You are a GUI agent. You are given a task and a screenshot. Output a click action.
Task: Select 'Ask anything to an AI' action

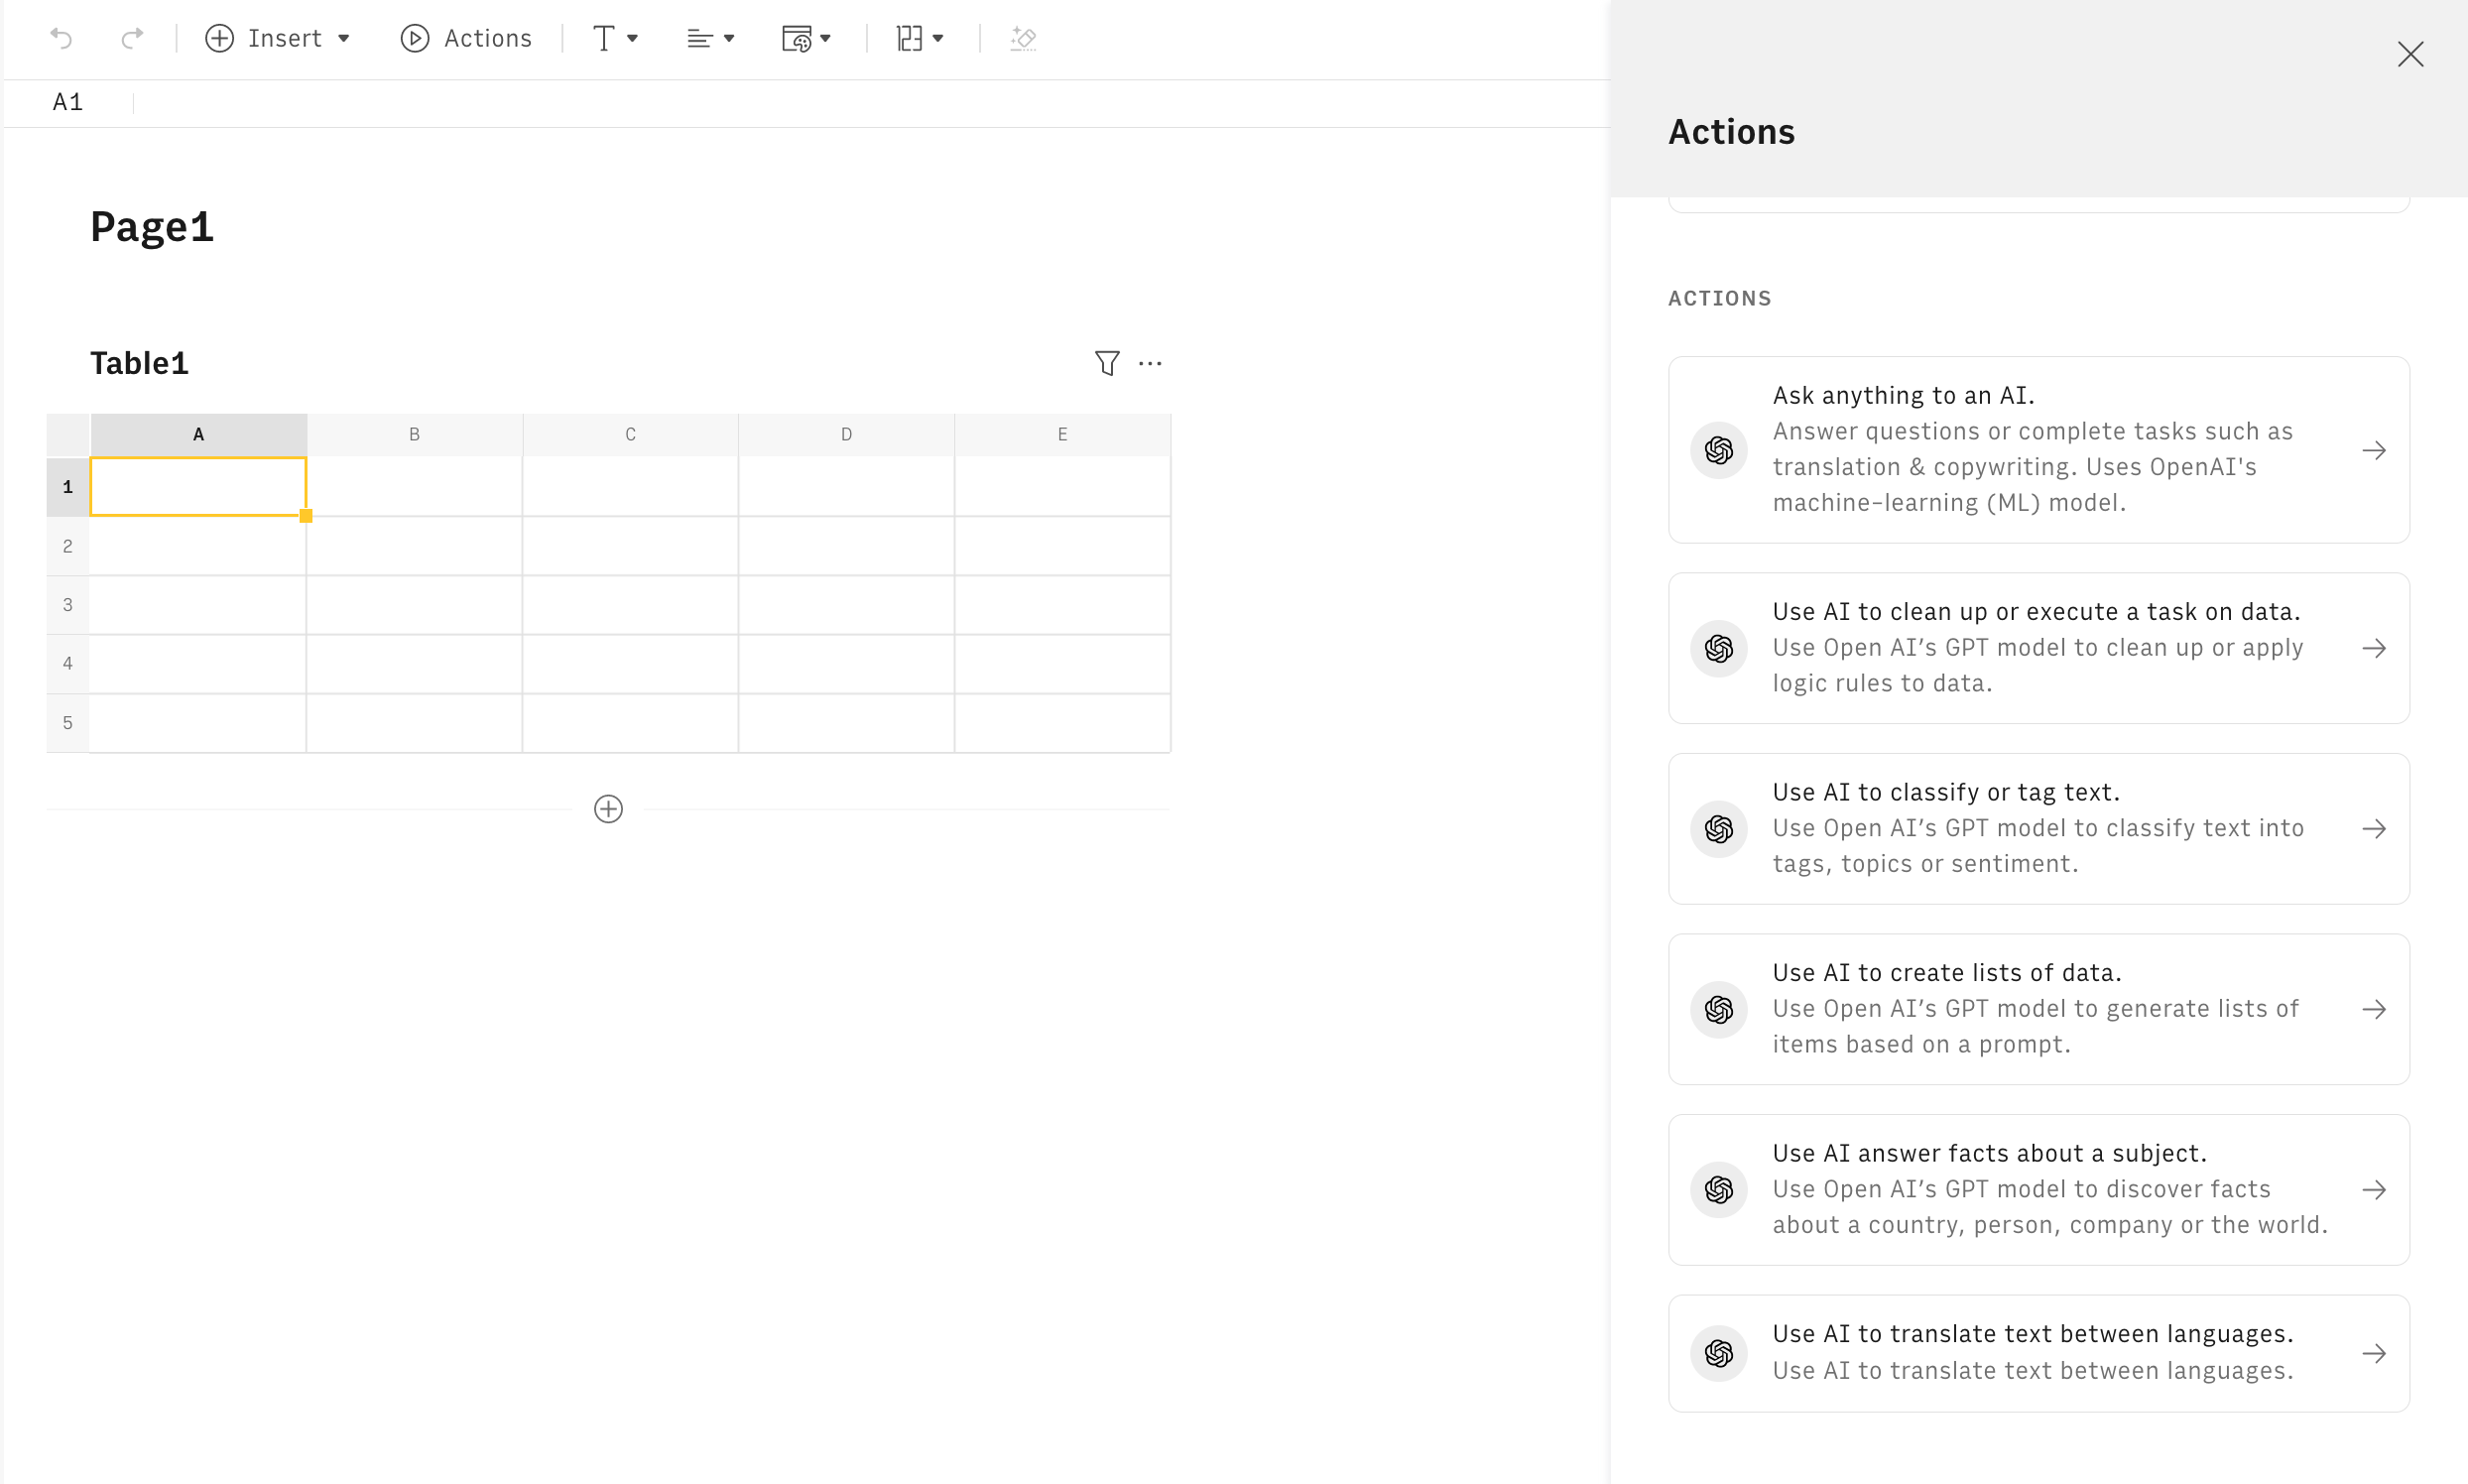coord(2038,449)
